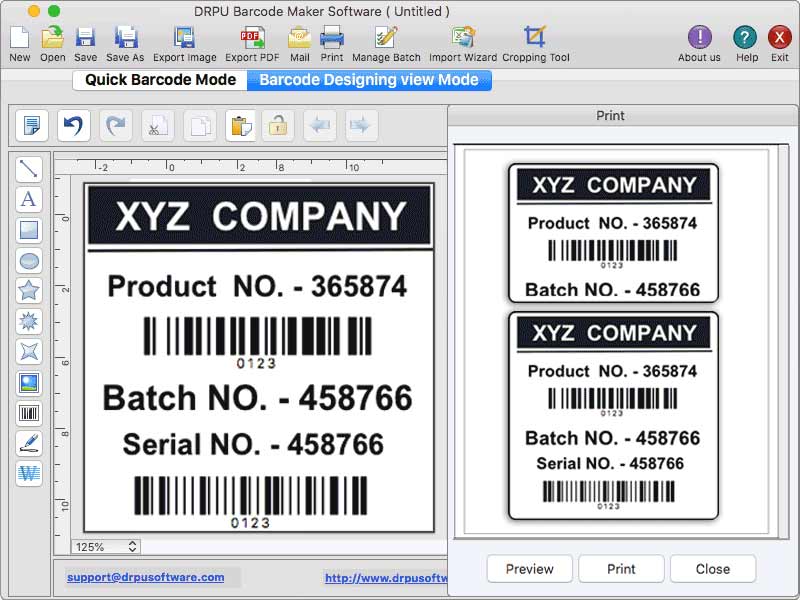Redo the last action
The height and width of the screenshot is (600, 800).
115,126
